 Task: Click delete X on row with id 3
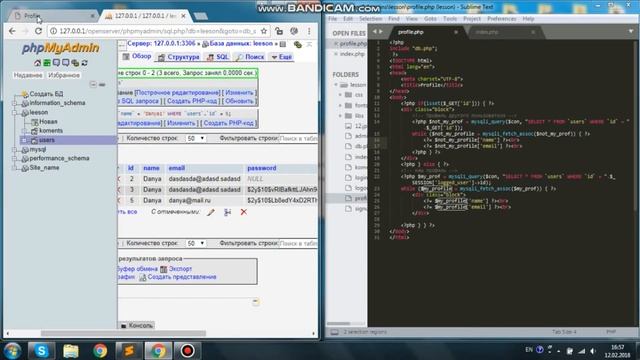pos(119,190)
